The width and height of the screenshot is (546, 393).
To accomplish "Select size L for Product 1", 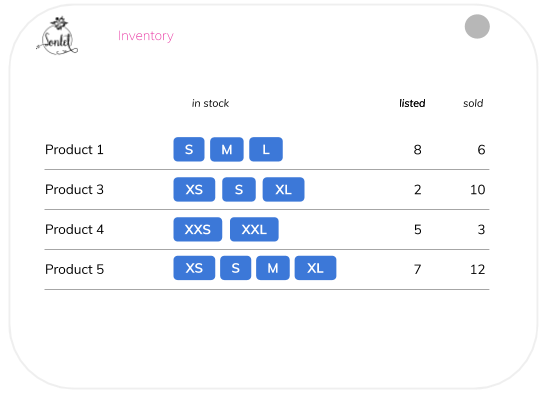I will [x=266, y=149].
